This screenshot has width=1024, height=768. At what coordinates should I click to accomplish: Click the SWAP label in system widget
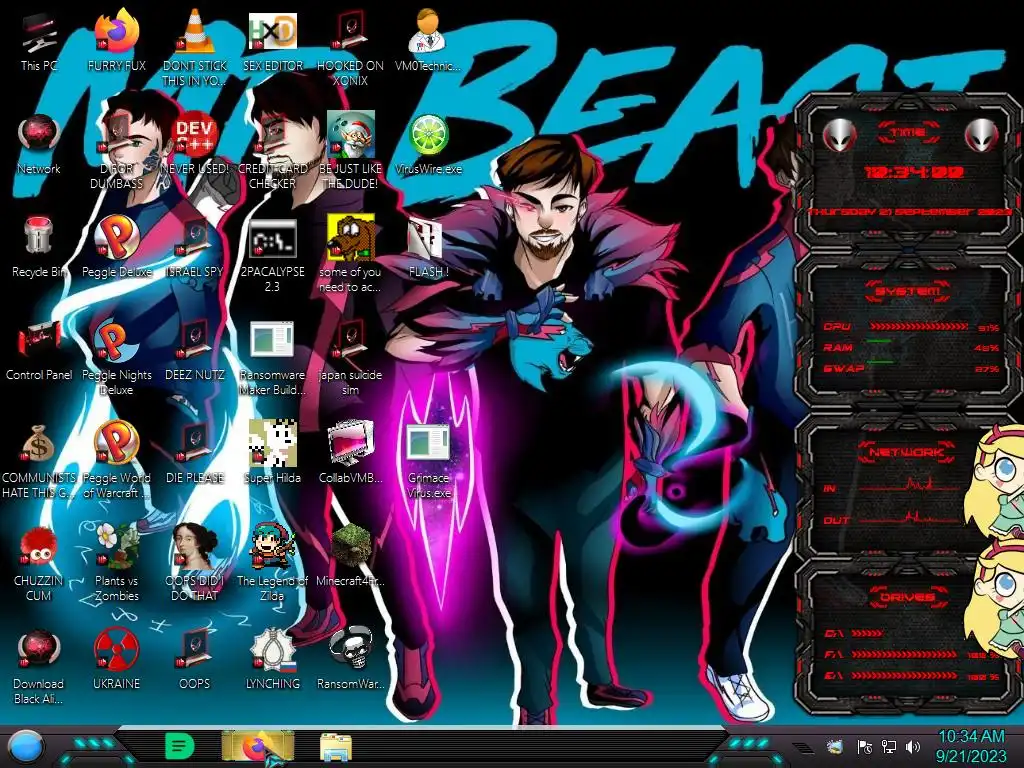click(843, 368)
